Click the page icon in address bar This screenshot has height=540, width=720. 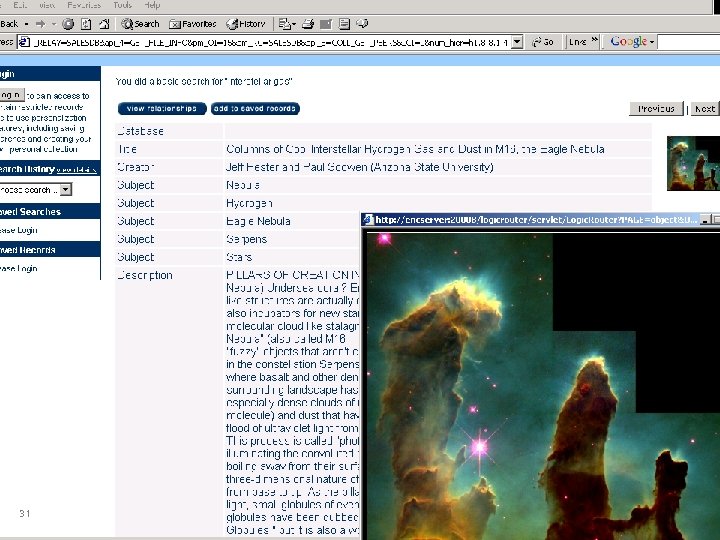pyautogui.click(x=24, y=42)
